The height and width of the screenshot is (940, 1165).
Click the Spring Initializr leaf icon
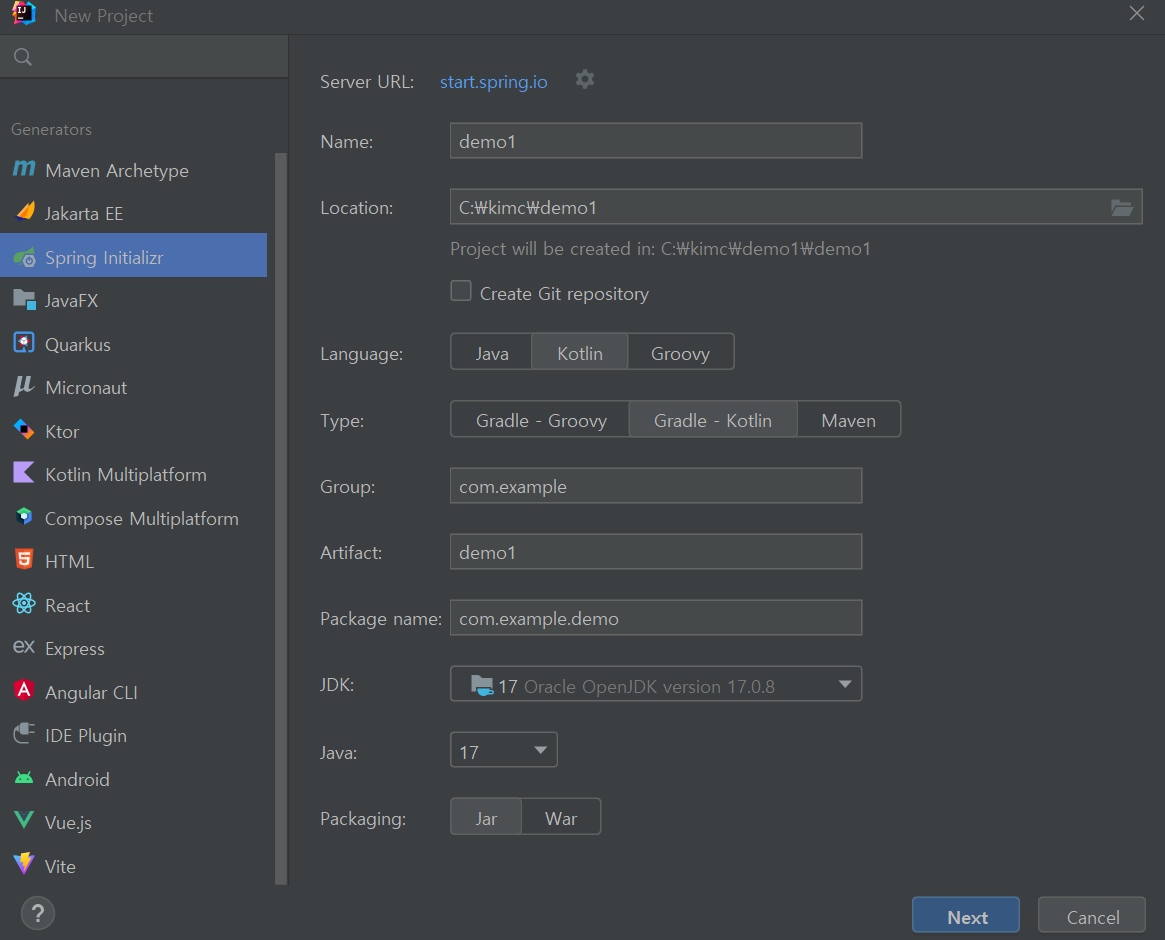pos(25,257)
